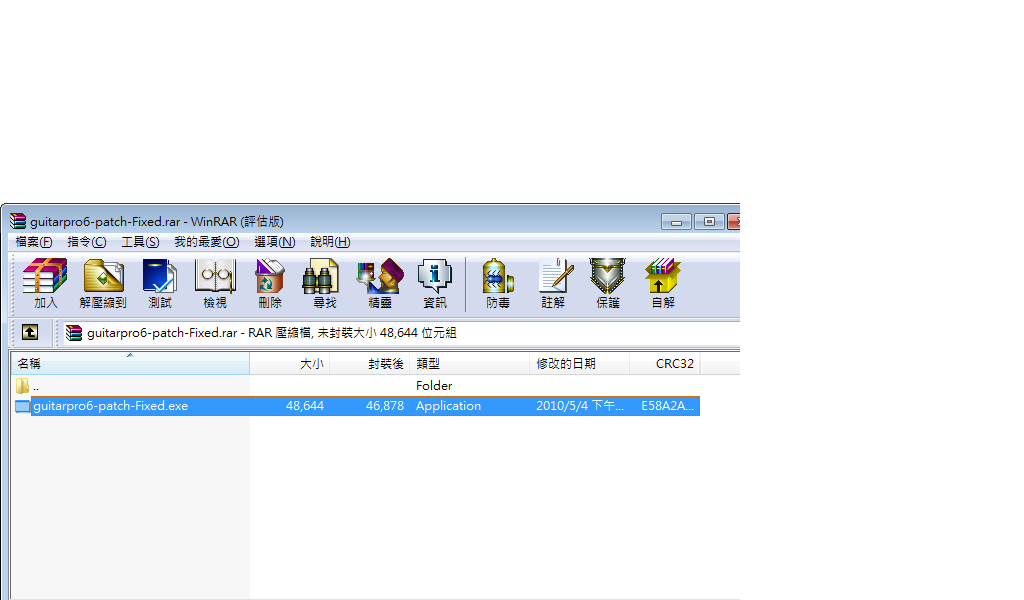Screen dimensions: 1024x600
Task: Click the 加入 (Add) toolbar icon
Action: 45,283
